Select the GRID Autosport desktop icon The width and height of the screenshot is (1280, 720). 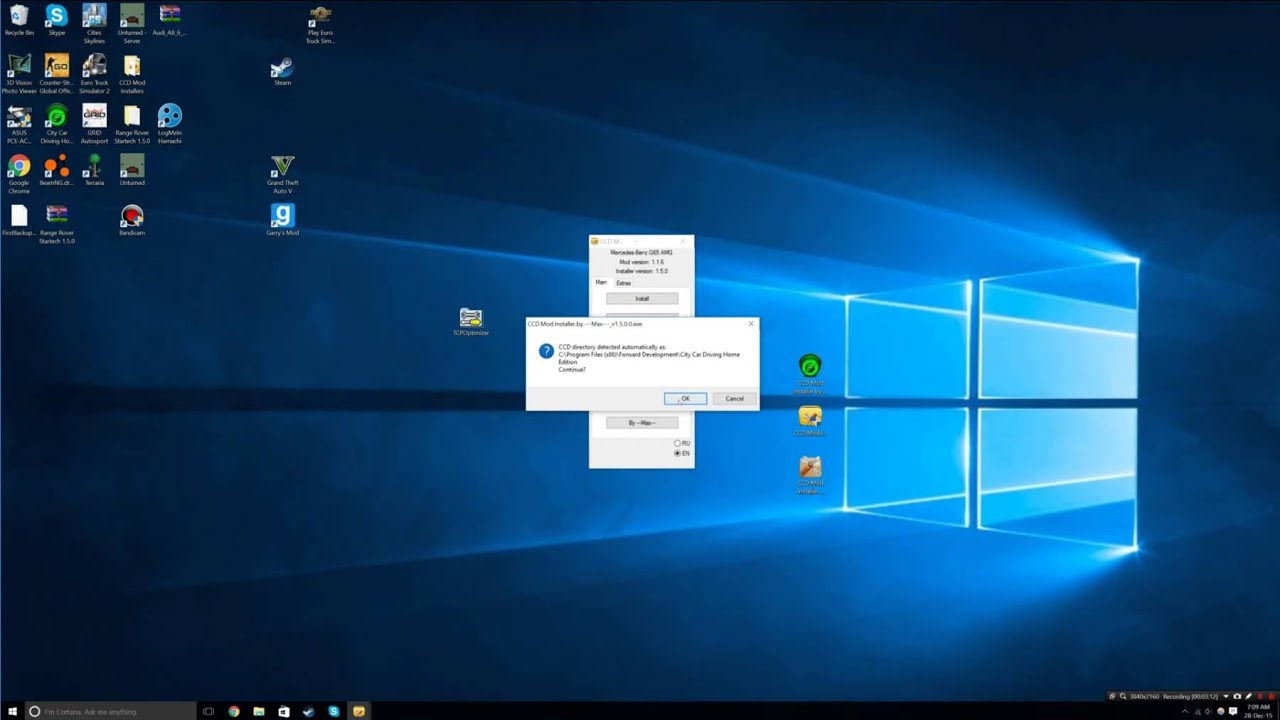[94, 124]
